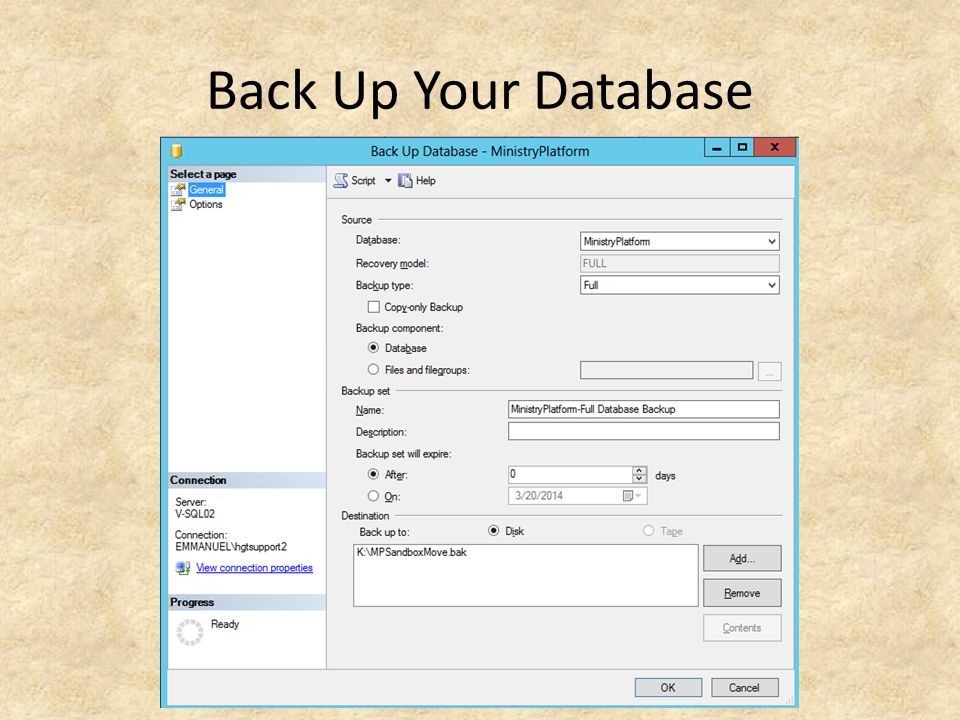Close the Back Up Database dialog

774,148
